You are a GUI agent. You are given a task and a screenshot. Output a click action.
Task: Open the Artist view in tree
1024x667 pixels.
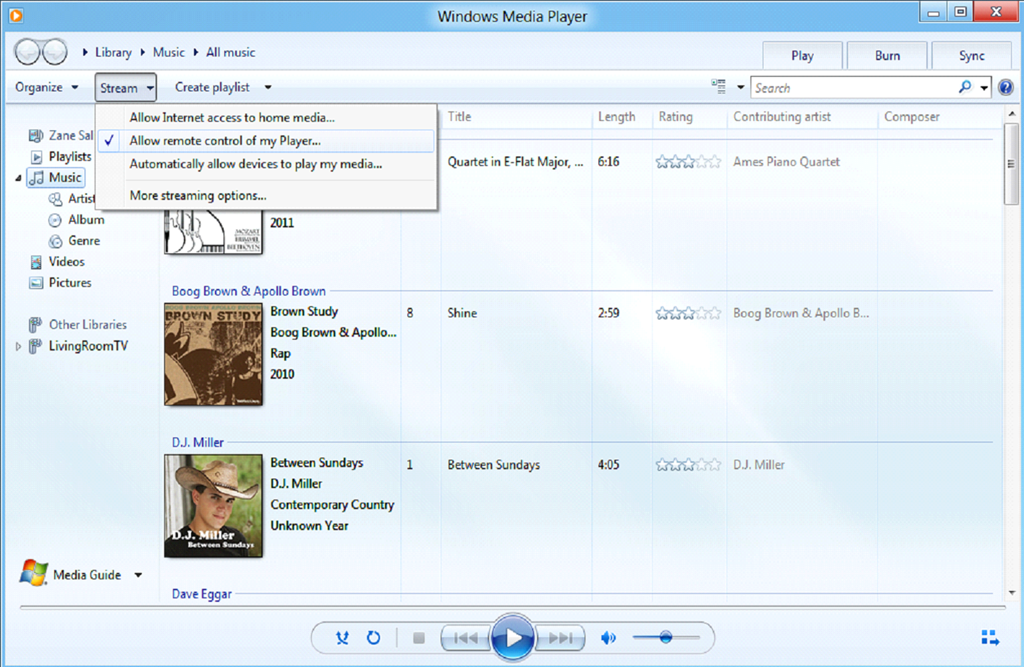click(81, 199)
